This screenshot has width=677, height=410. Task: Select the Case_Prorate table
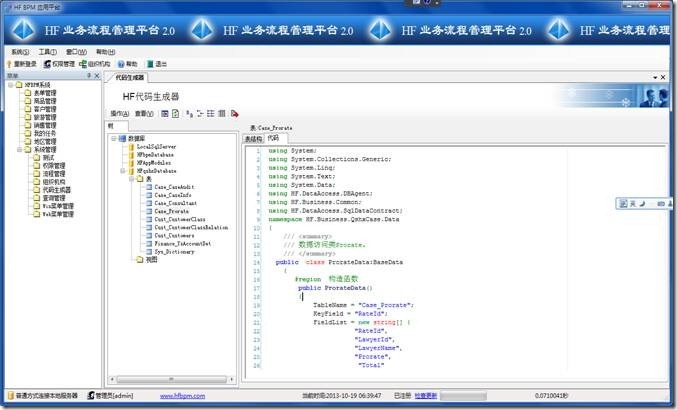tap(168, 211)
